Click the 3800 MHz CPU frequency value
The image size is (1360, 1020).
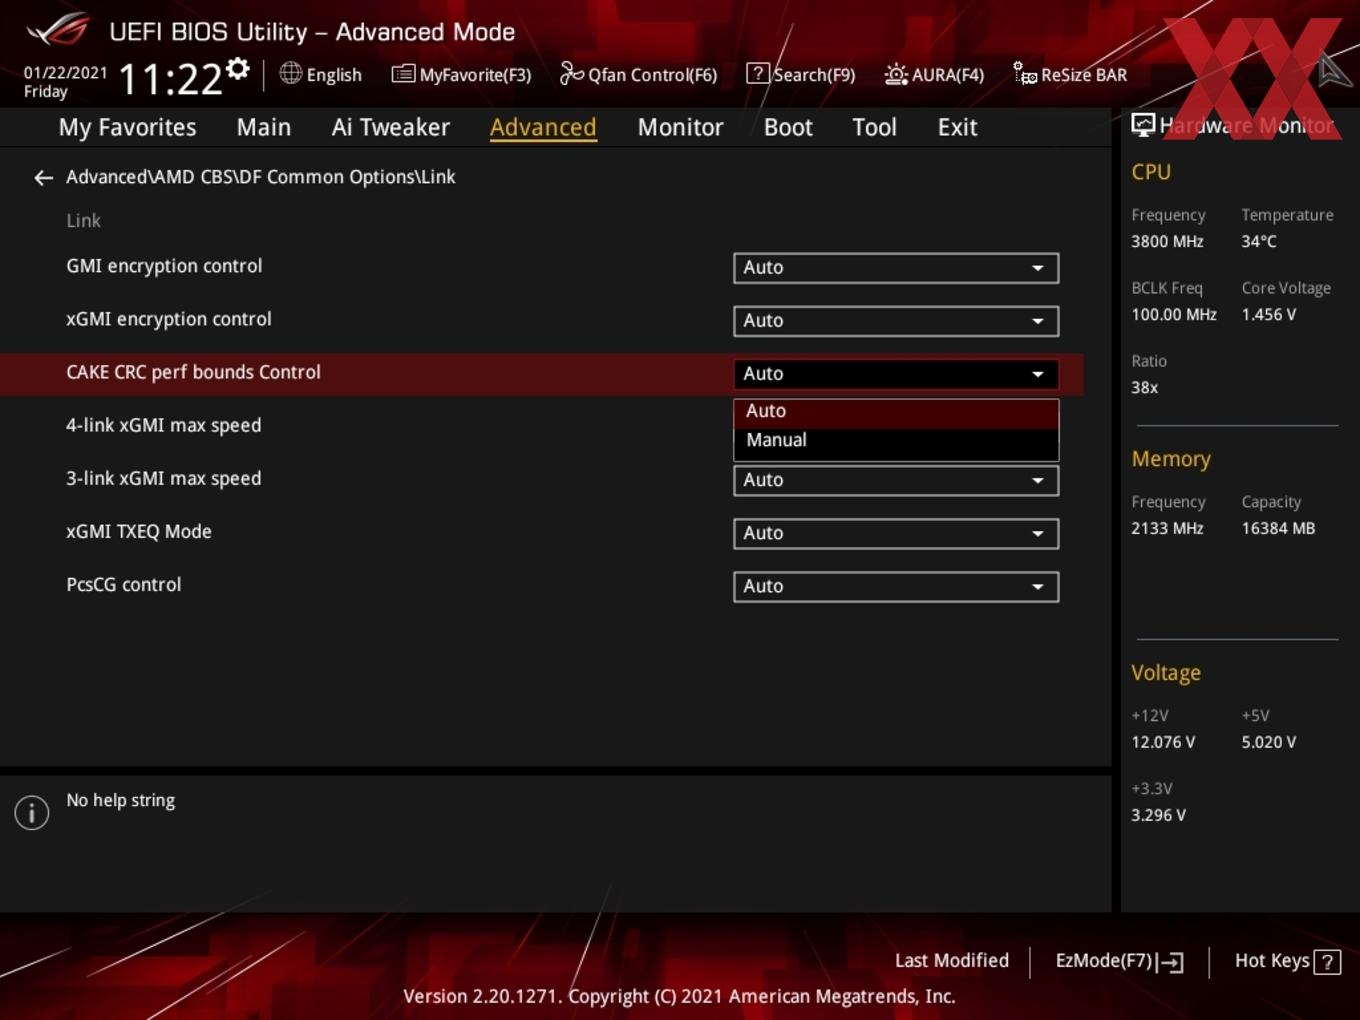(x=1167, y=242)
